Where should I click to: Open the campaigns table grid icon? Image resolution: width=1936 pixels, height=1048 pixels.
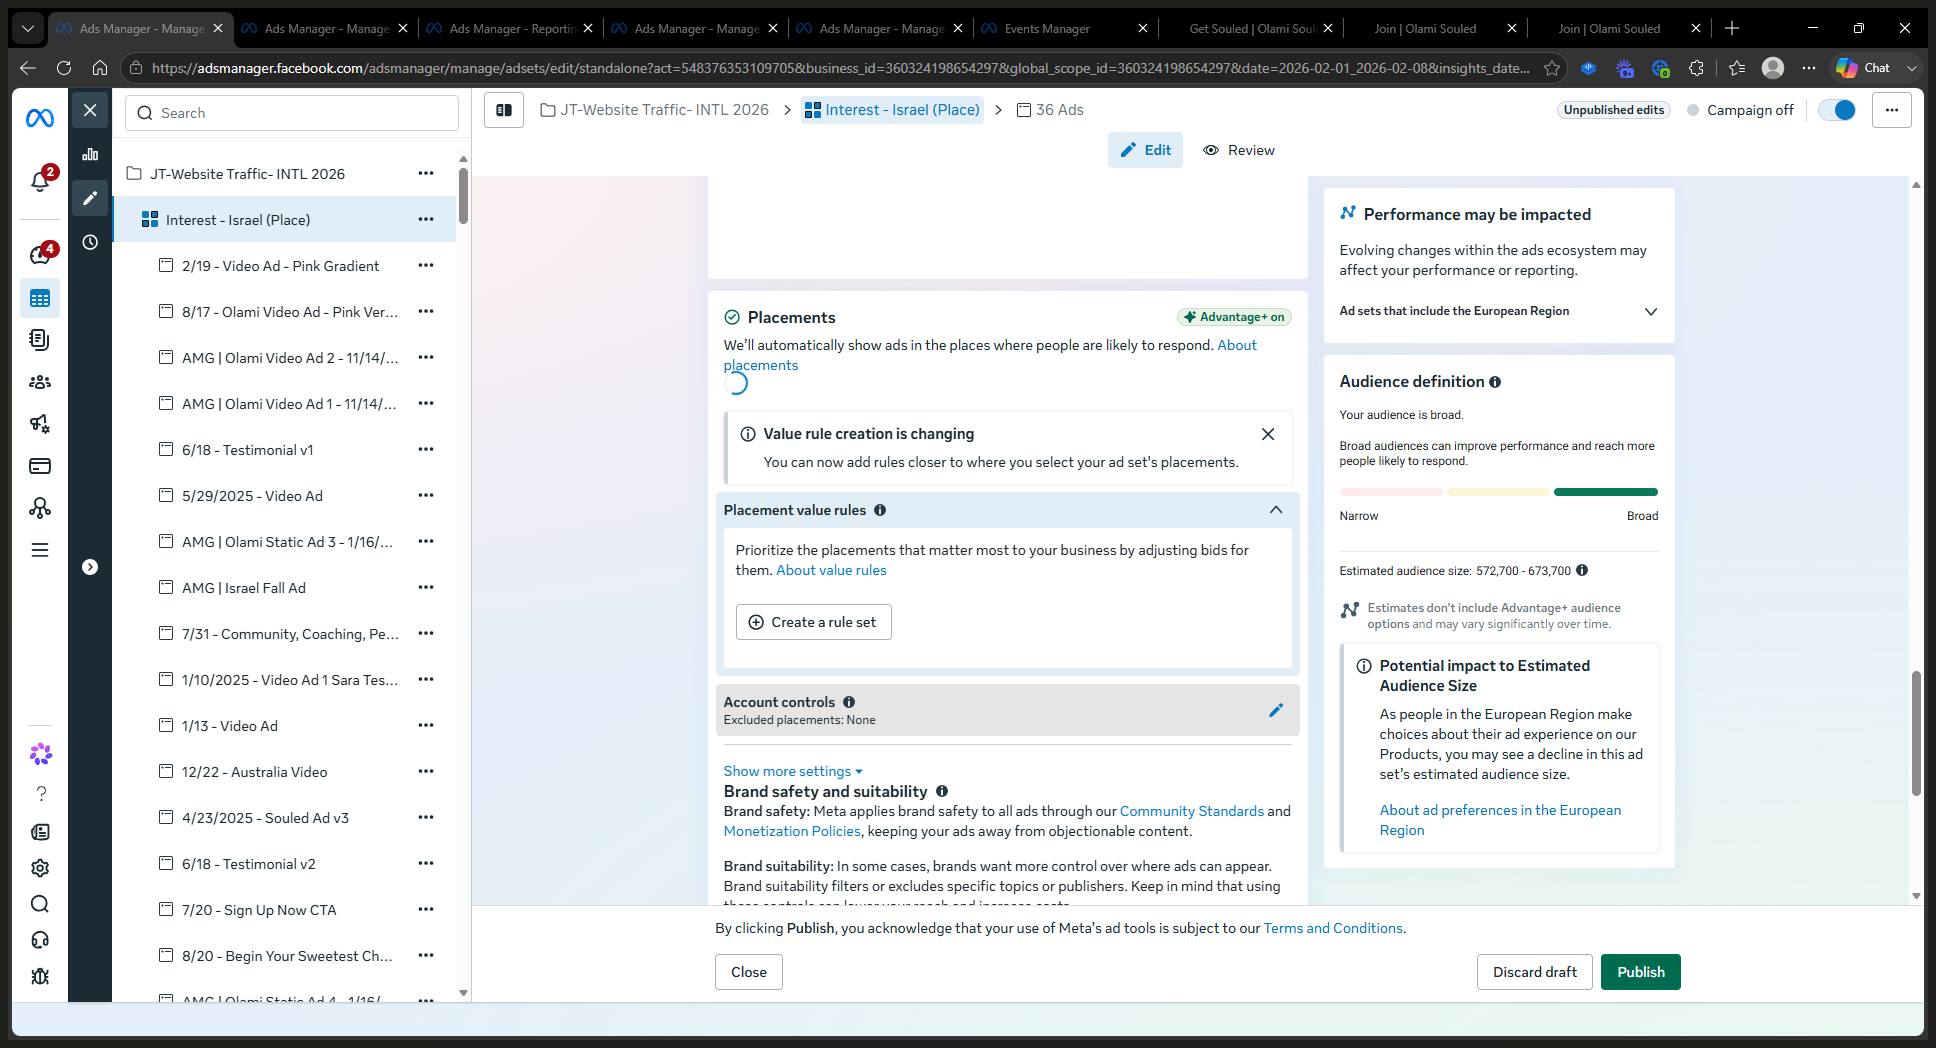coord(40,298)
